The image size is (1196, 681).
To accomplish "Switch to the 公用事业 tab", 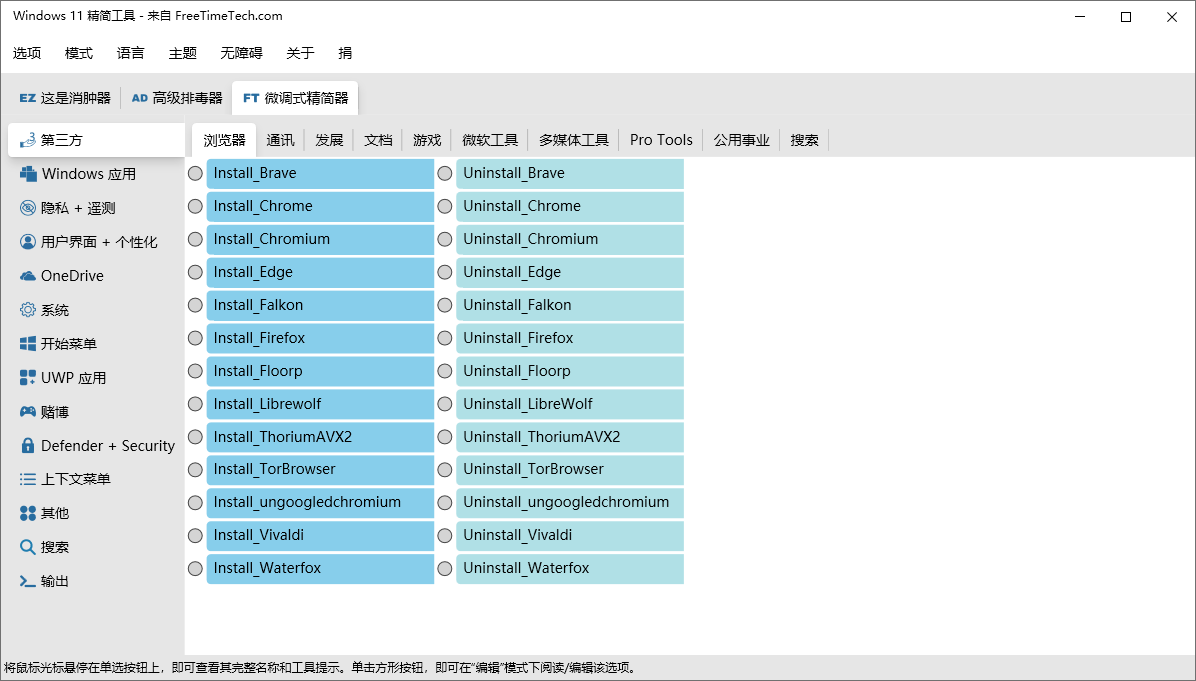I will (741, 140).
